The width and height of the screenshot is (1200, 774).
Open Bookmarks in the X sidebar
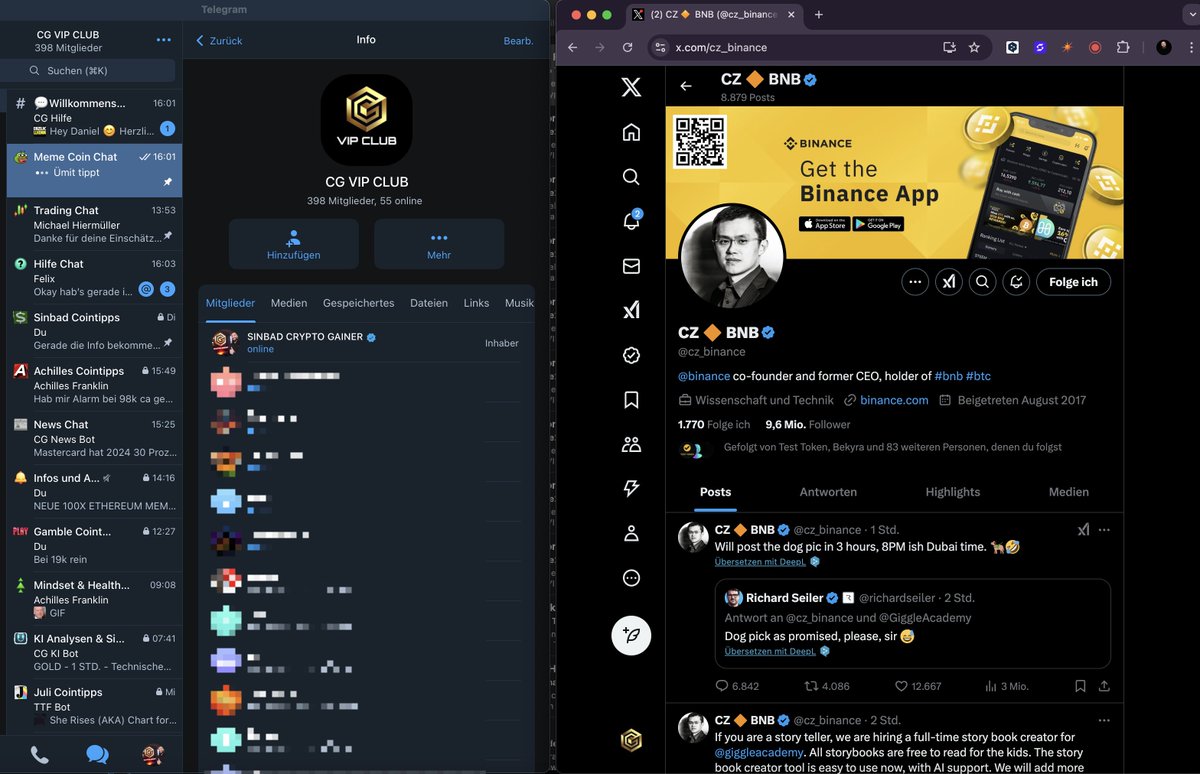point(631,399)
